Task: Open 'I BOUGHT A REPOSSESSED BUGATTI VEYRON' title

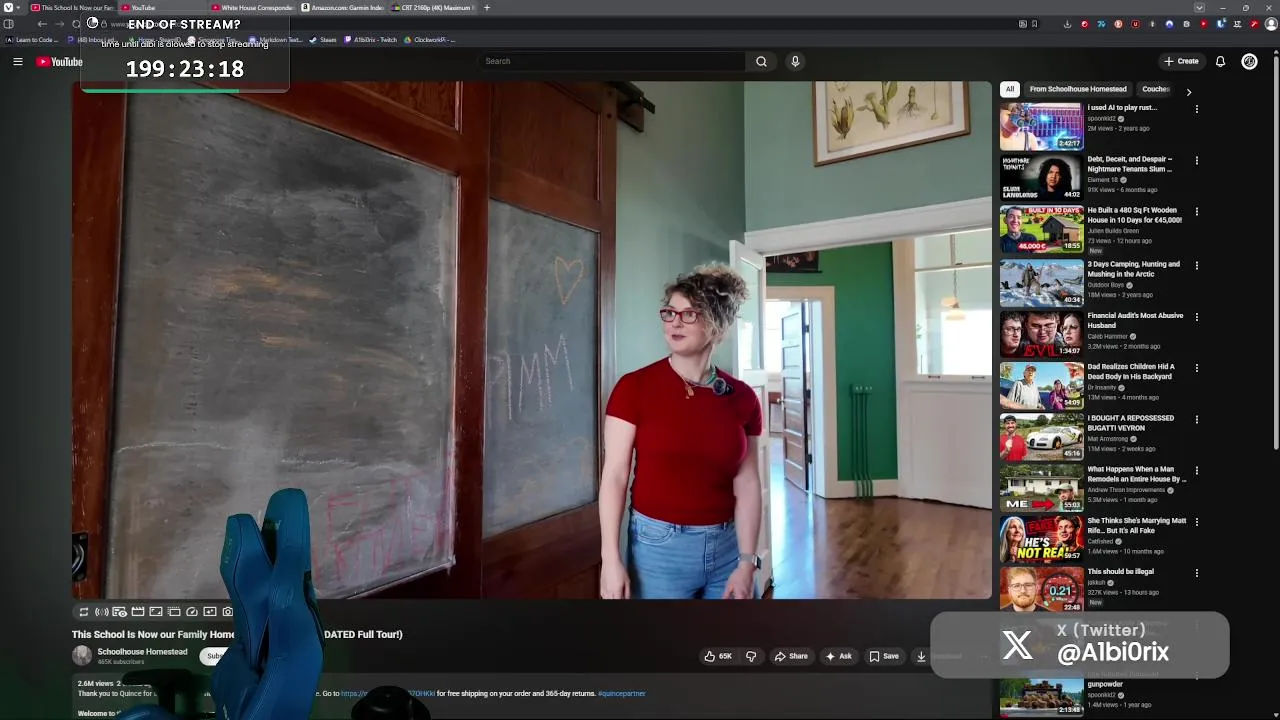Action: [1131, 423]
